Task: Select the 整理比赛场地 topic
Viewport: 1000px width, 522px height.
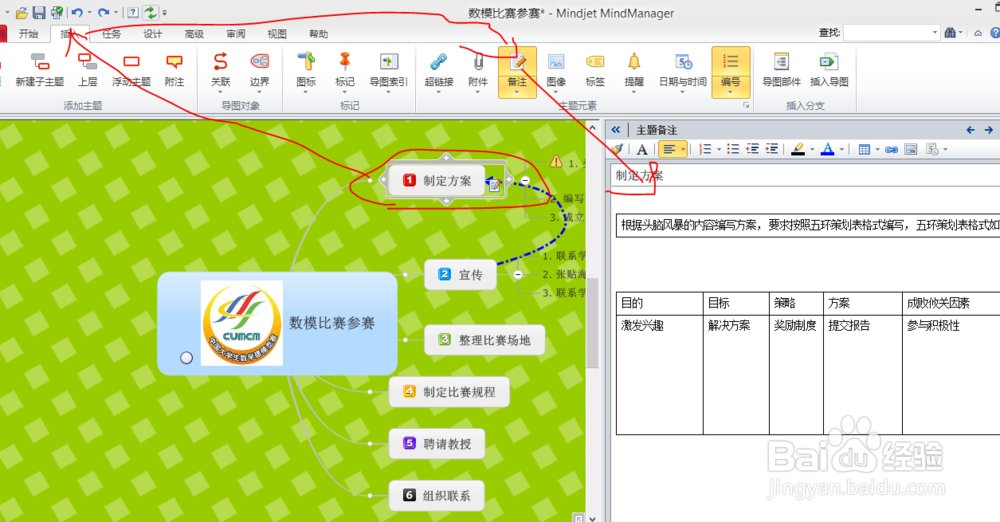Action: tap(485, 340)
